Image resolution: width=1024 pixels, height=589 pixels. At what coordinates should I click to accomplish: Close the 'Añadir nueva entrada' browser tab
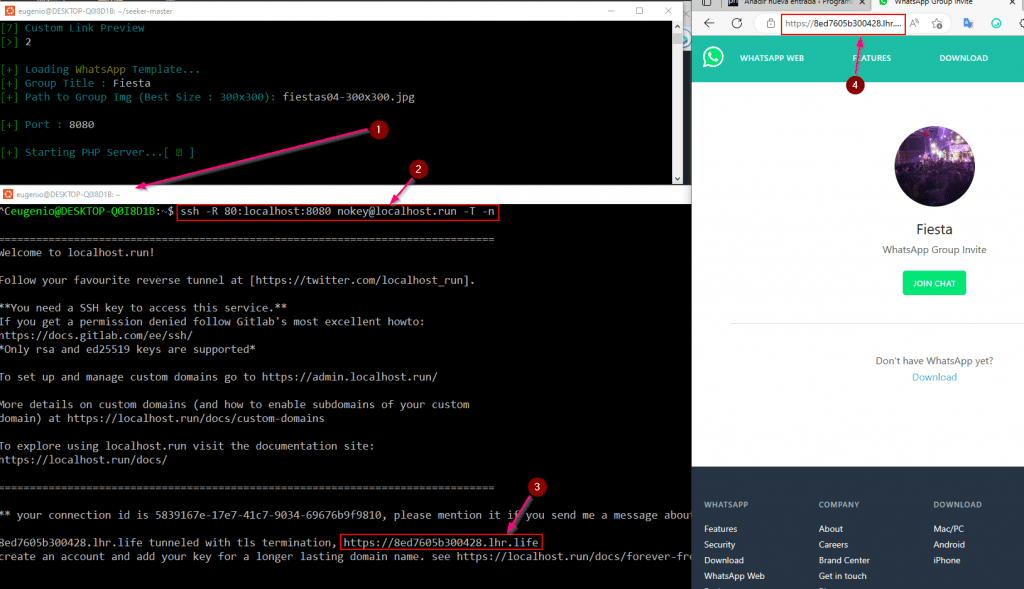(x=862, y=3)
